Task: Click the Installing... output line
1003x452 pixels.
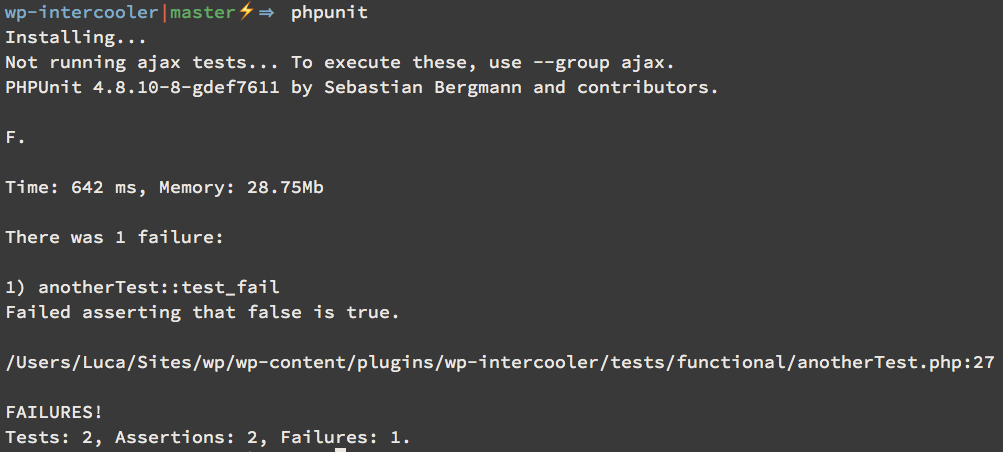Action: coord(76,38)
